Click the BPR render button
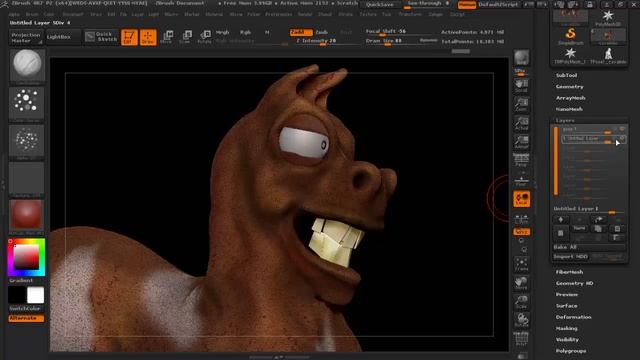The image size is (640, 360). (x=521, y=58)
